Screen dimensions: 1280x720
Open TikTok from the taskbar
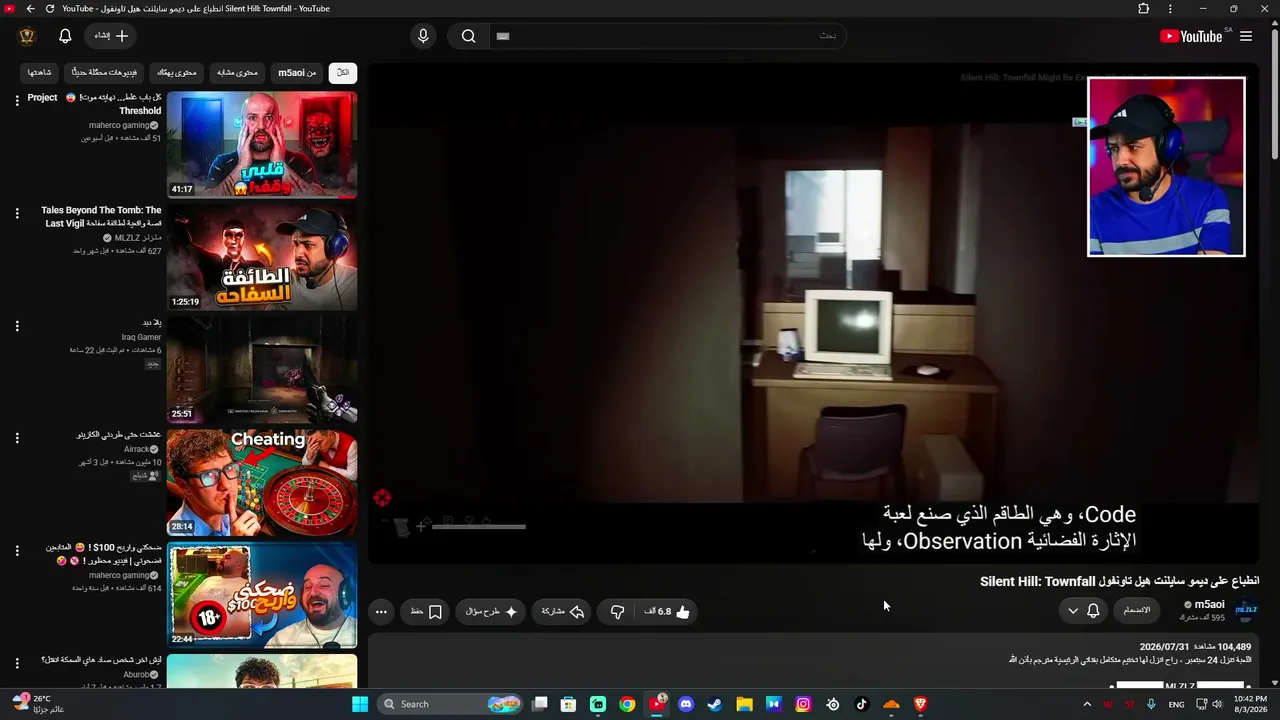click(862, 704)
